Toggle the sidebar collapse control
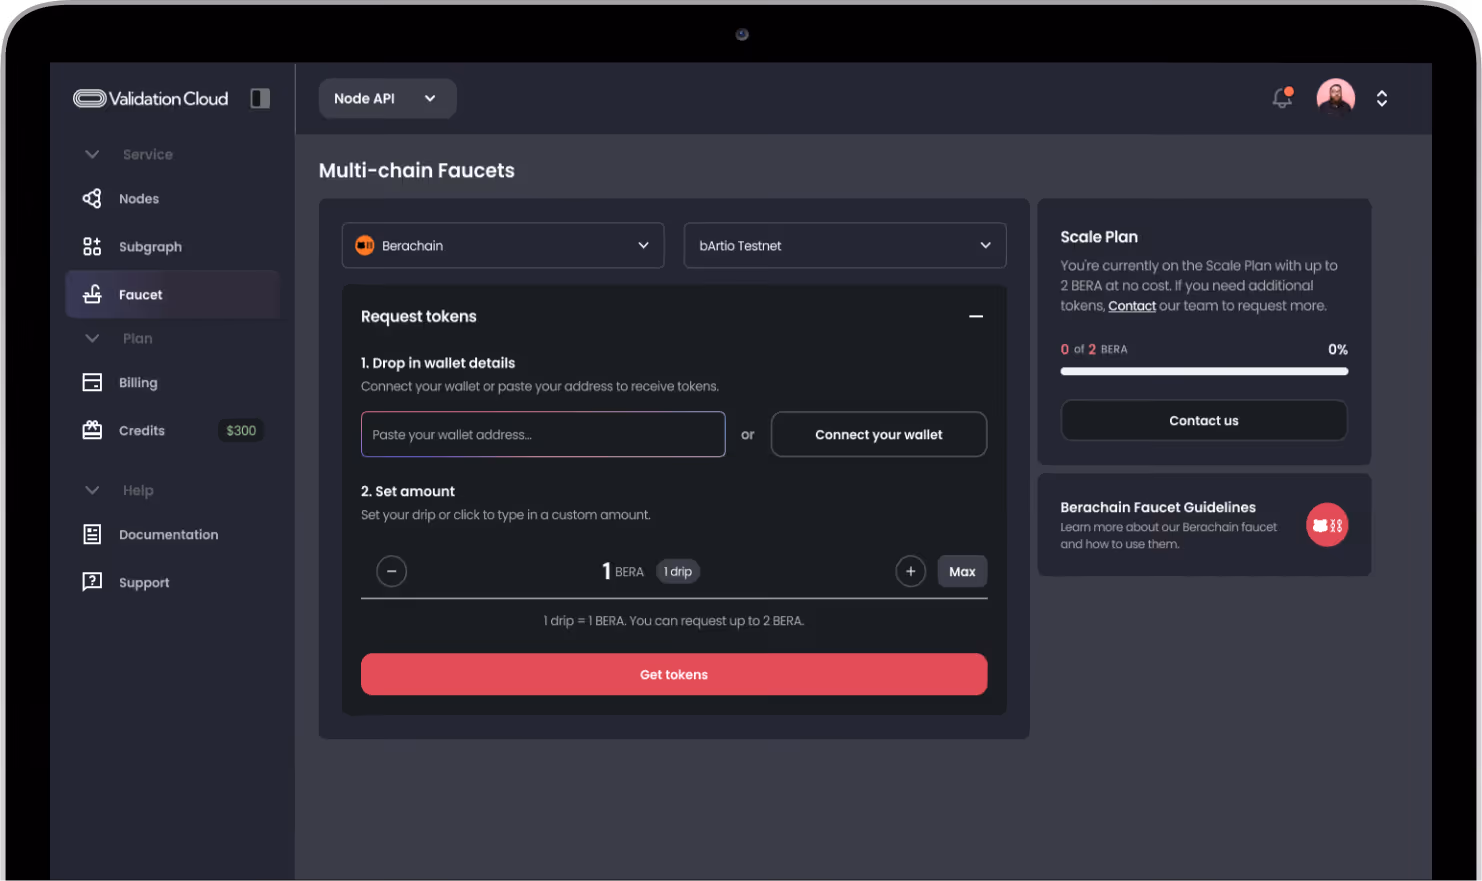 click(x=260, y=98)
